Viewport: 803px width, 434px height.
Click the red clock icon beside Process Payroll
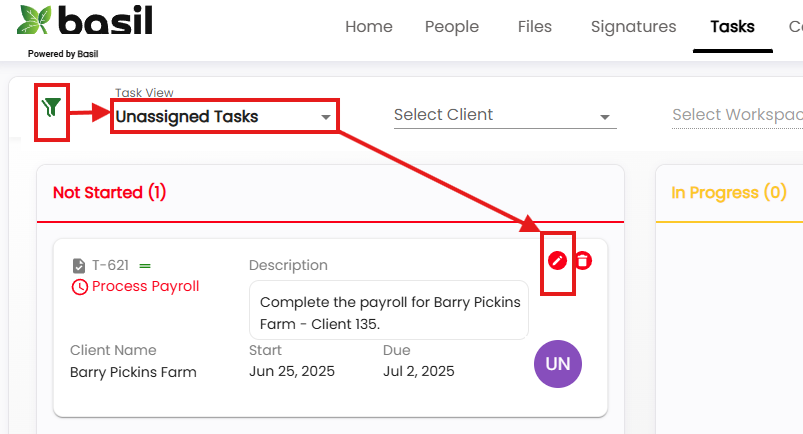pos(79,287)
